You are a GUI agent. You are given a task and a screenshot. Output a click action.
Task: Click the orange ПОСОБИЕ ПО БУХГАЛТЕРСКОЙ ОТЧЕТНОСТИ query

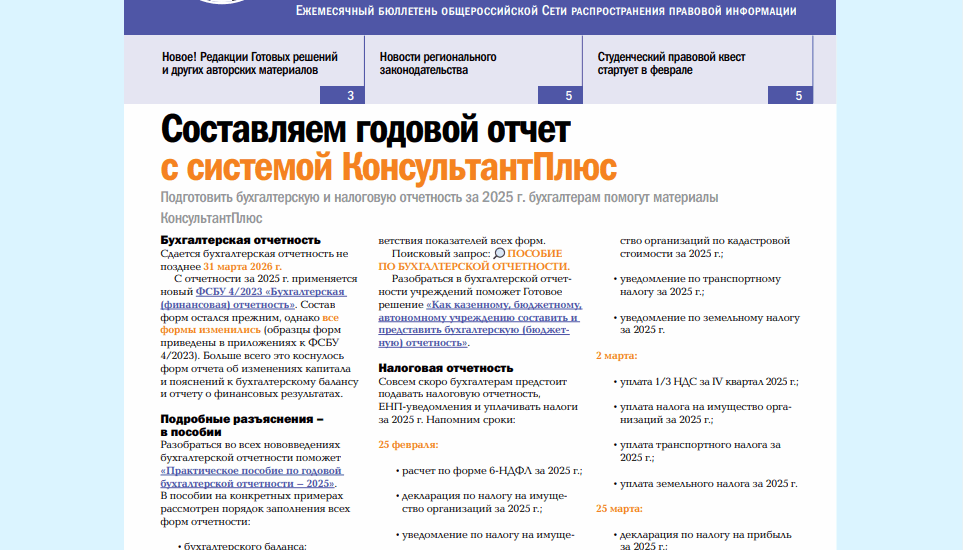pyautogui.click(x=474, y=267)
